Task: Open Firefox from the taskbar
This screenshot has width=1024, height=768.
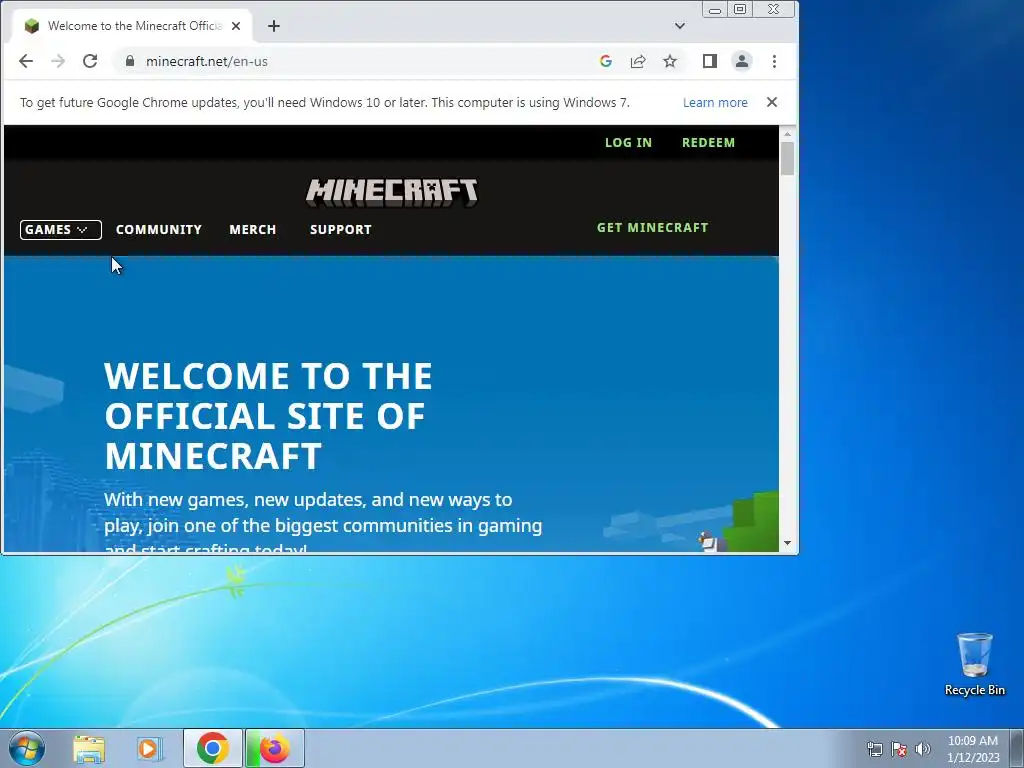Action: point(274,748)
